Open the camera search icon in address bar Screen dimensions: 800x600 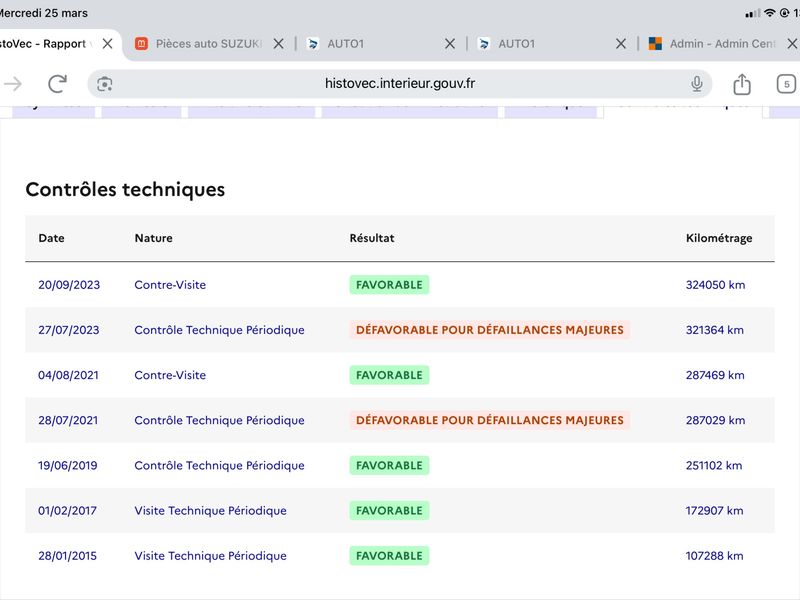(x=105, y=84)
